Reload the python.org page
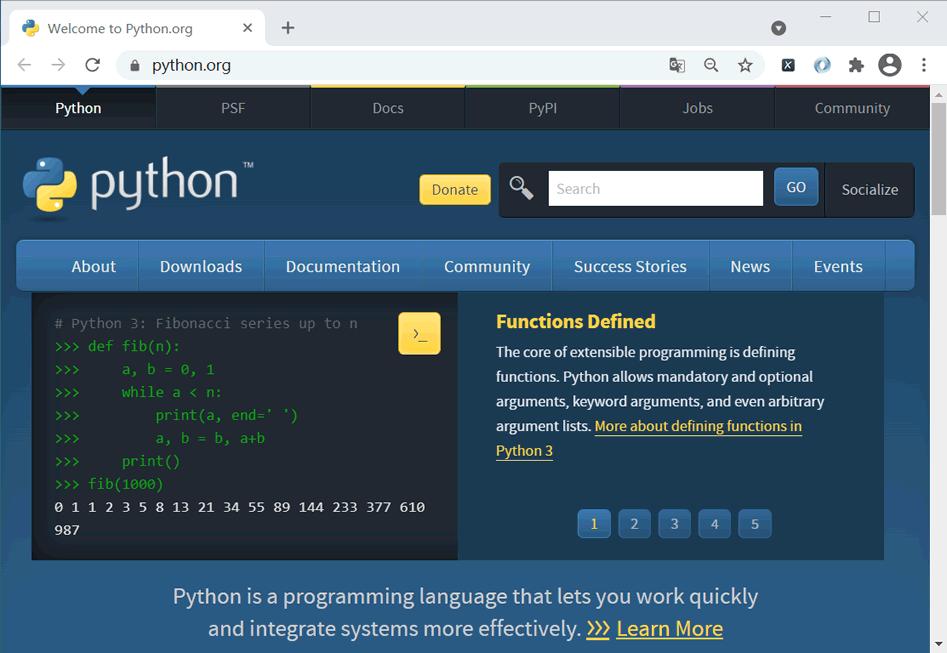The width and height of the screenshot is (947, 653). 92,65
